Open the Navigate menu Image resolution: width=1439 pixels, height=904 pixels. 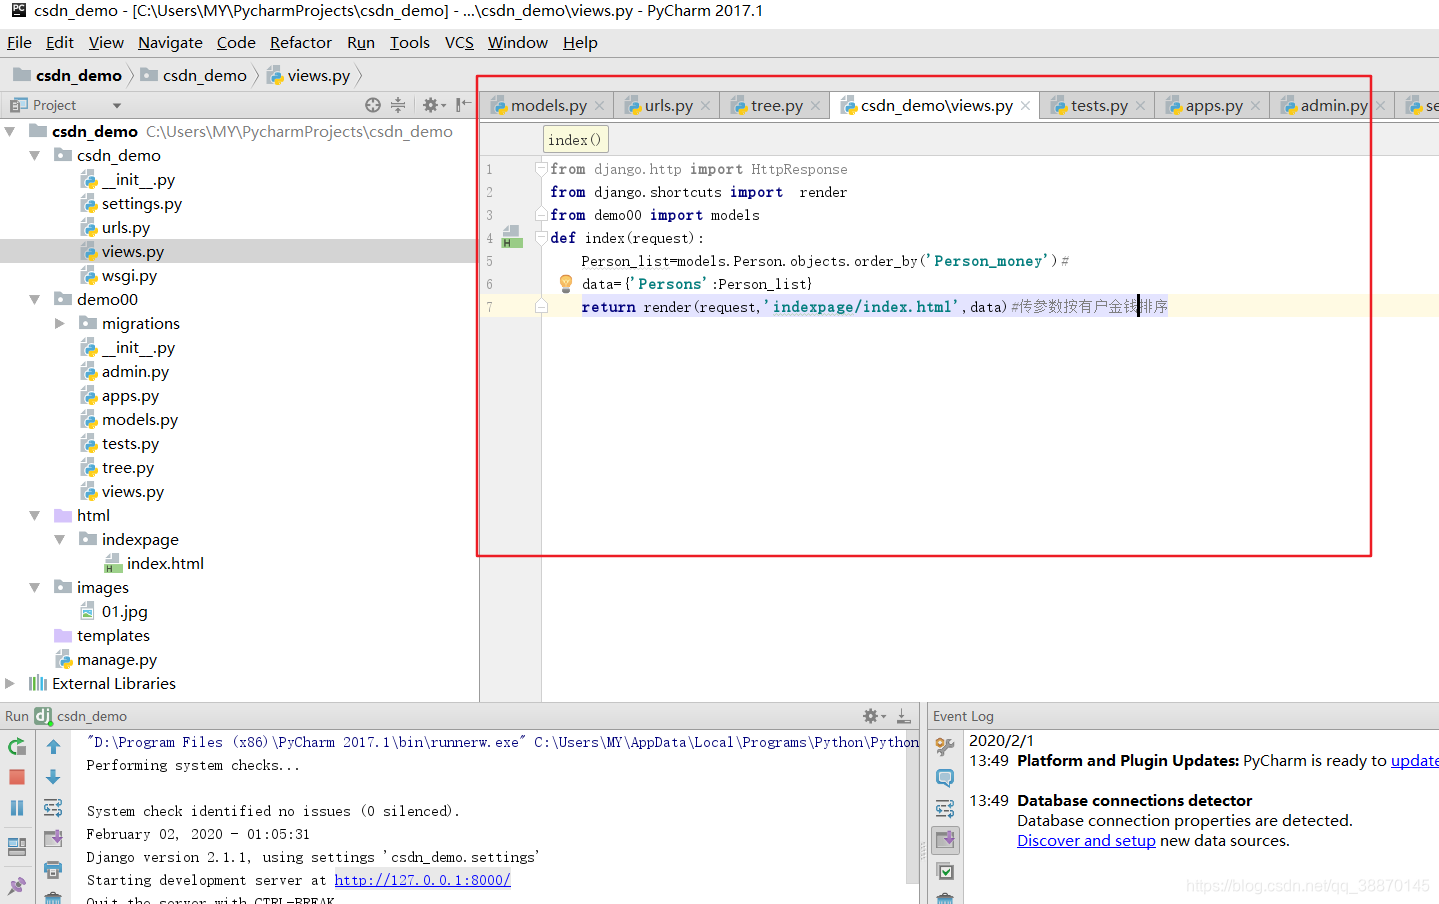(170, 42)
